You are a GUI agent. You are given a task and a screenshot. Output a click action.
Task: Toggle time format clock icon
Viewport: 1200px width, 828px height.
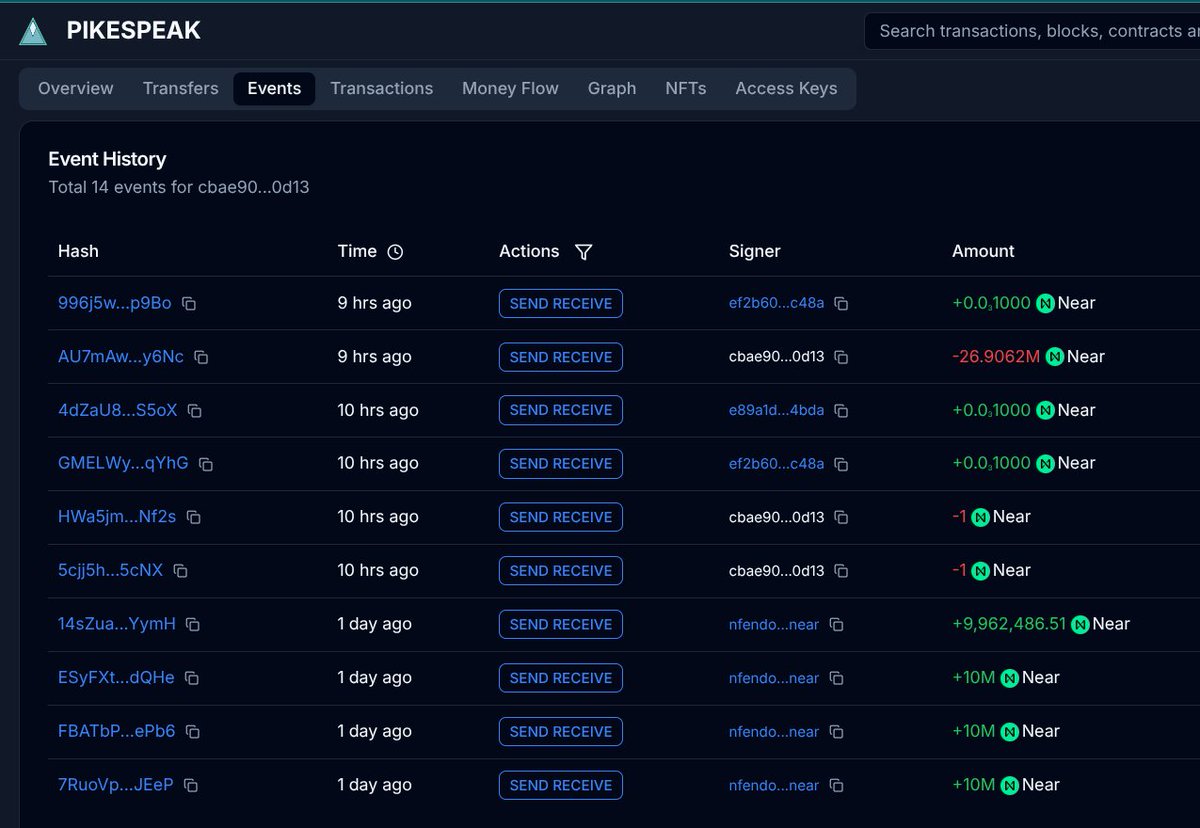tap(395, 252)
